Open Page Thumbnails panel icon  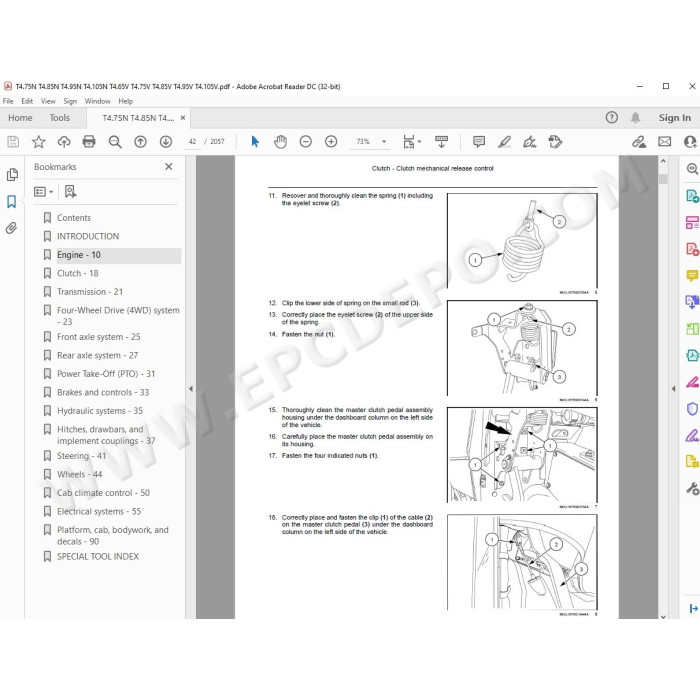(x=12, y=175)
